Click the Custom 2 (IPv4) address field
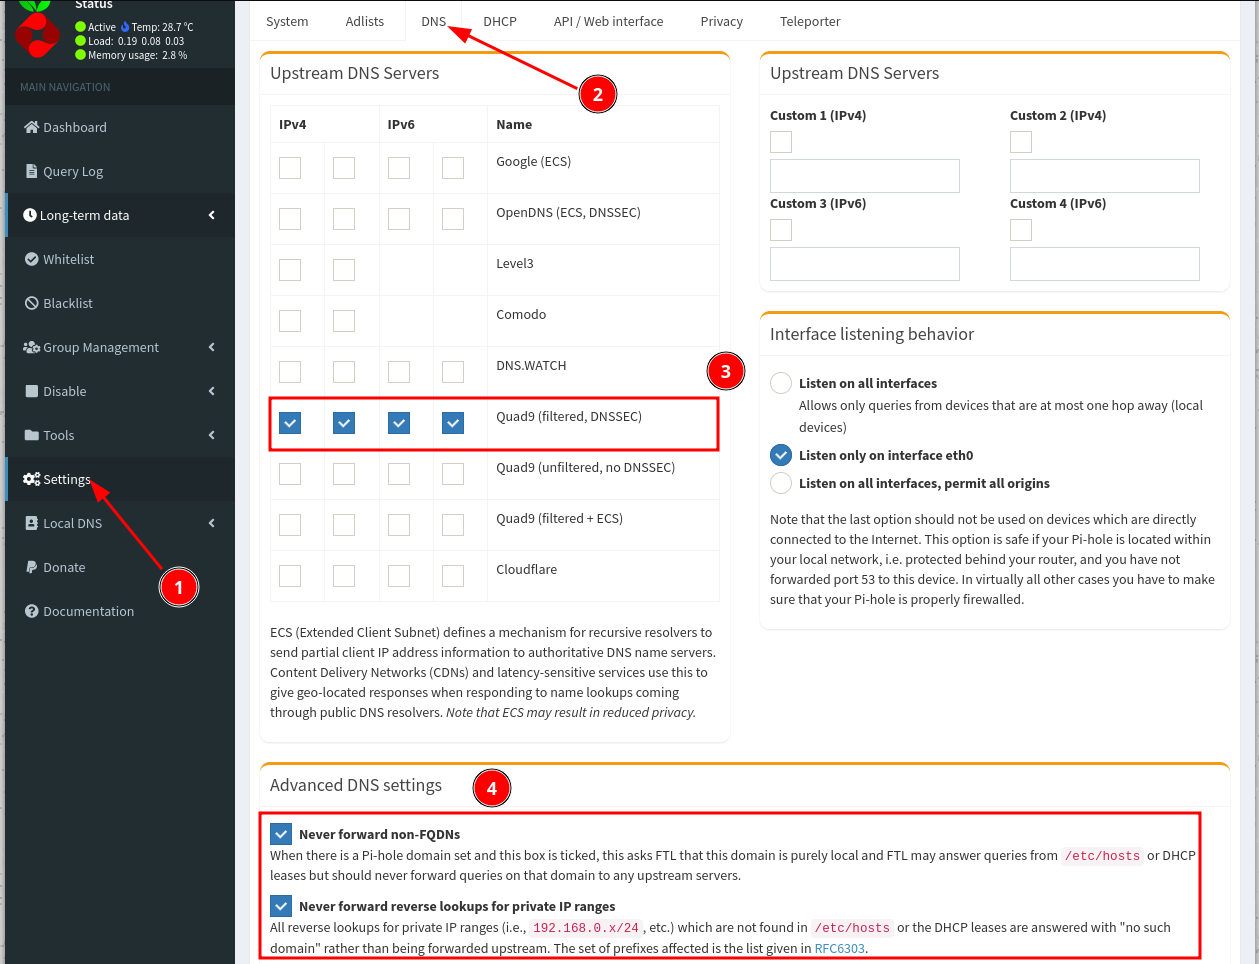Viewport: 1259px width, 964px height. (1105, 176)
